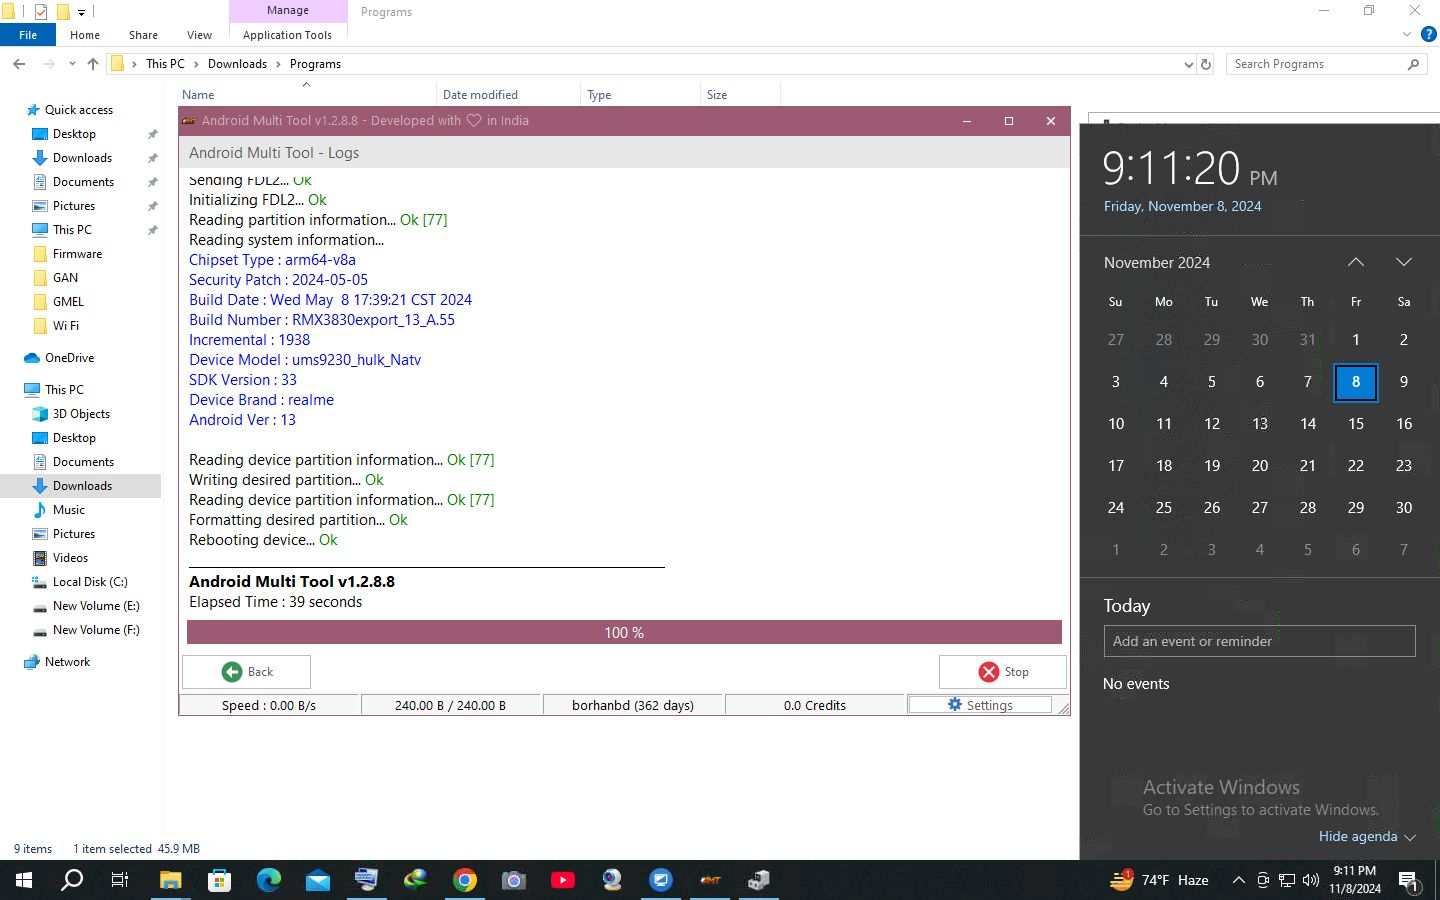Click Hide agenda in calendar flyout

pos(1367,837)
